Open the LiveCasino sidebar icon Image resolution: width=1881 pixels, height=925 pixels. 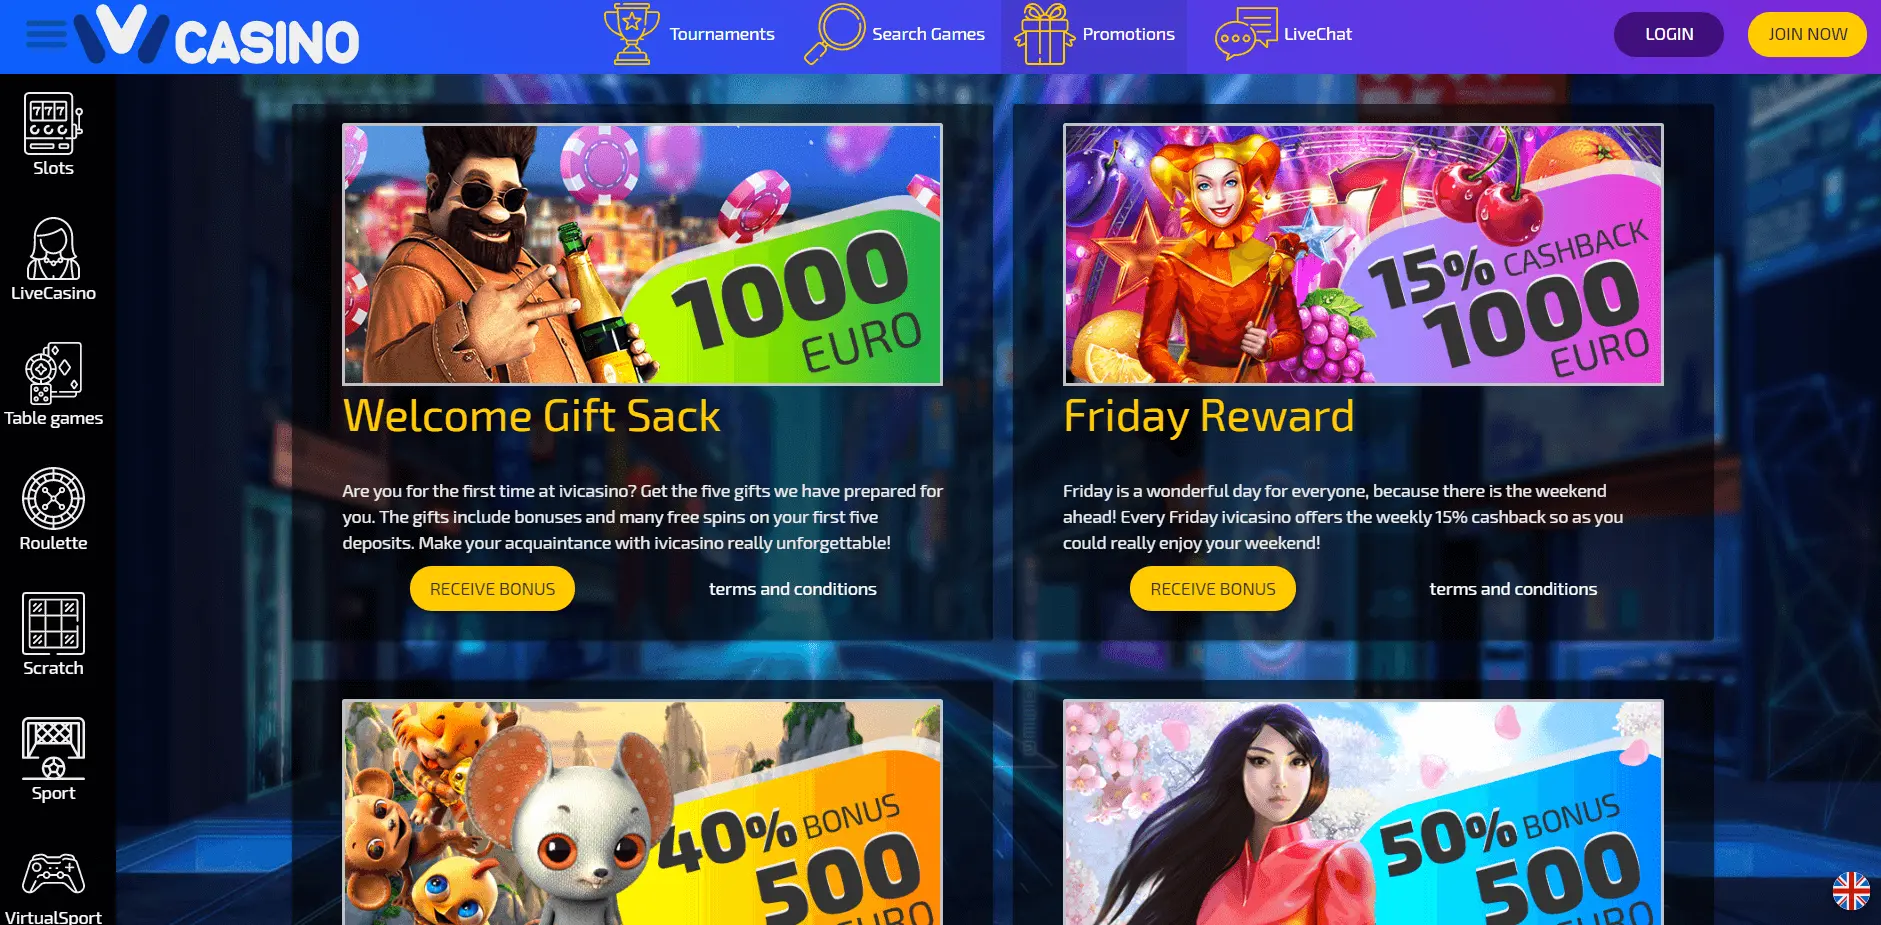(53, 249)
